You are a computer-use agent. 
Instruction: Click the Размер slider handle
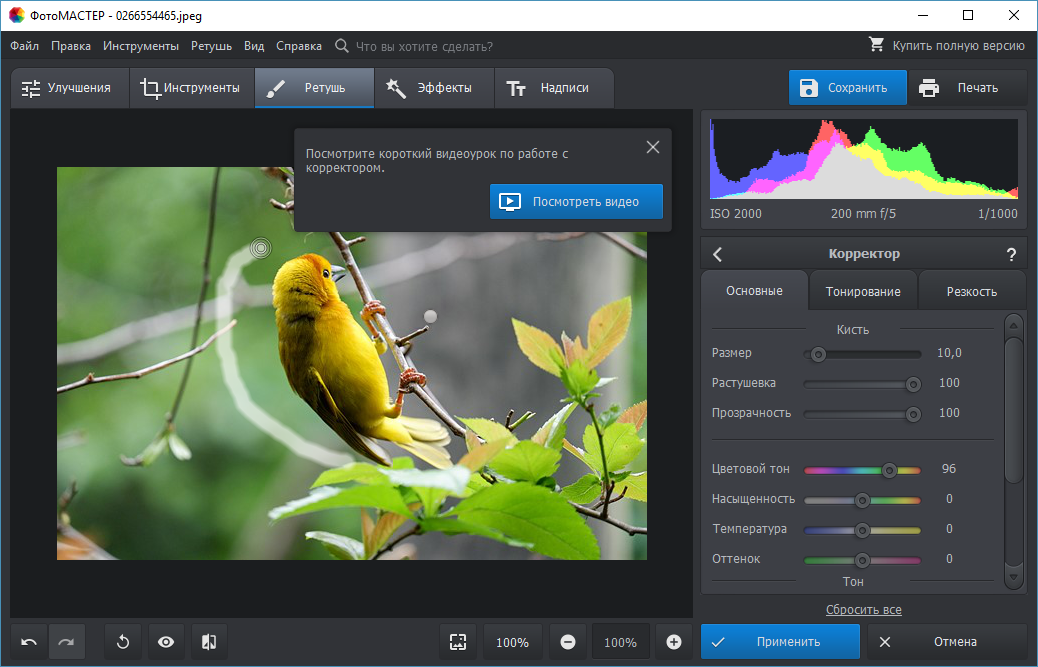(x=818, y=355)
